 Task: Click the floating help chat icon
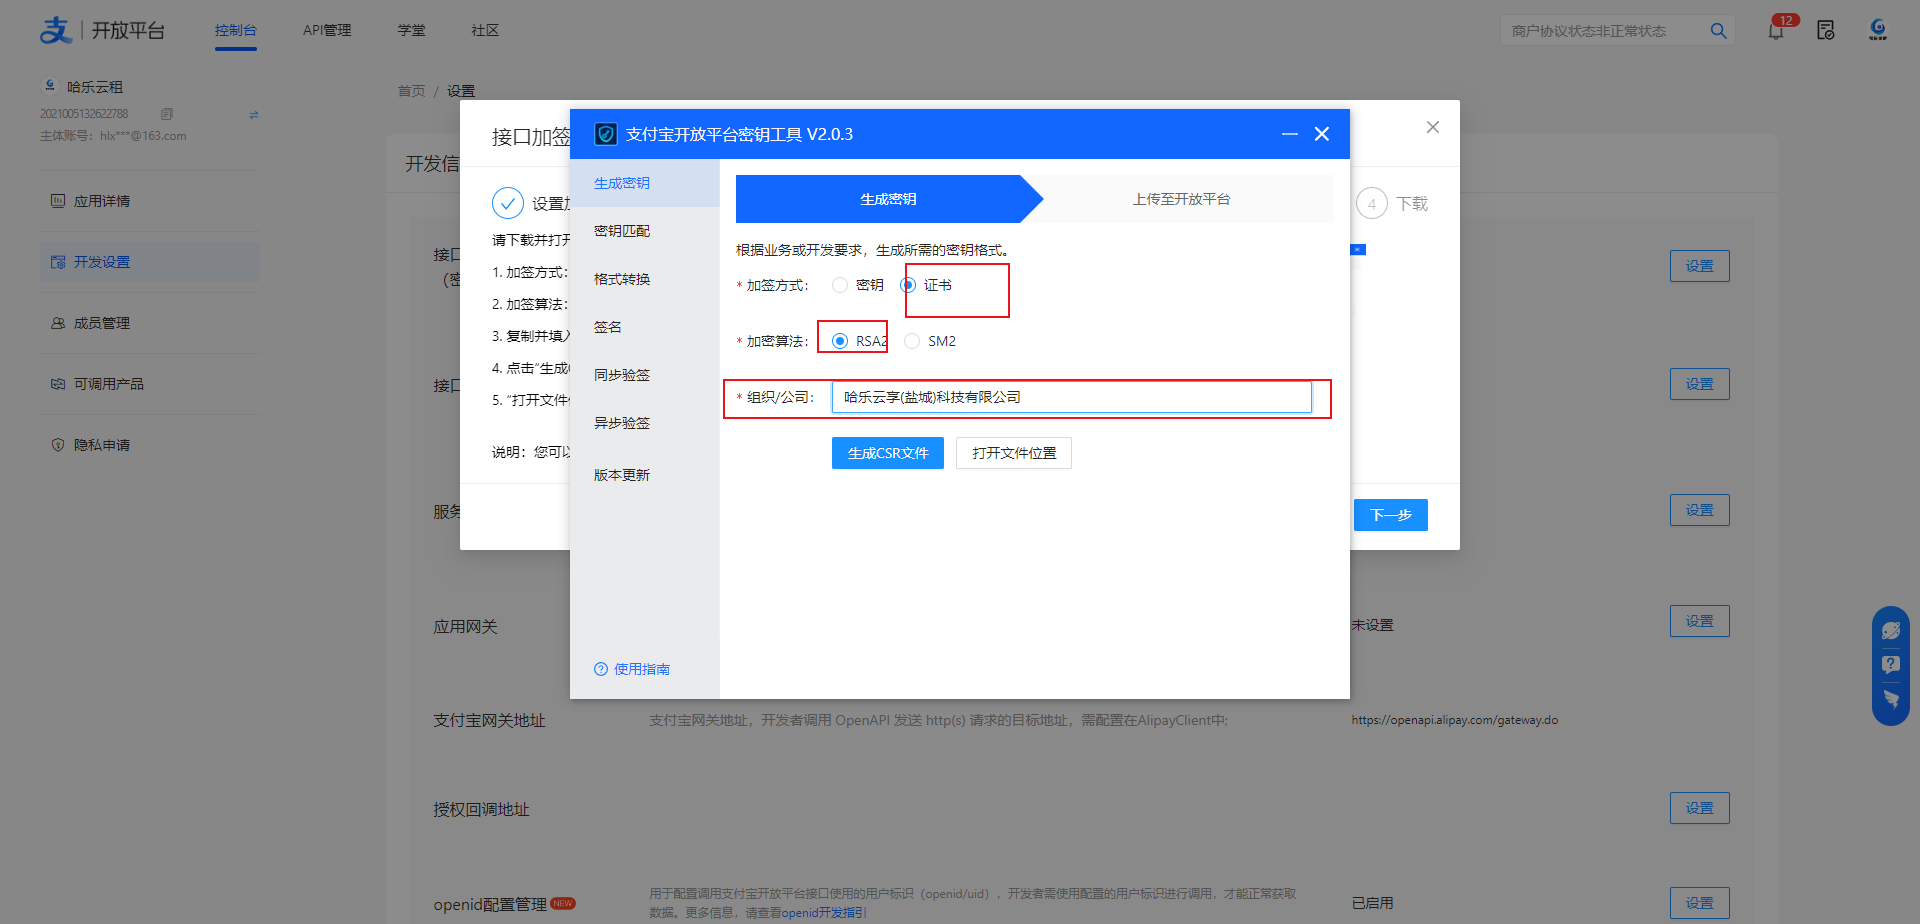click(1890, 665)
